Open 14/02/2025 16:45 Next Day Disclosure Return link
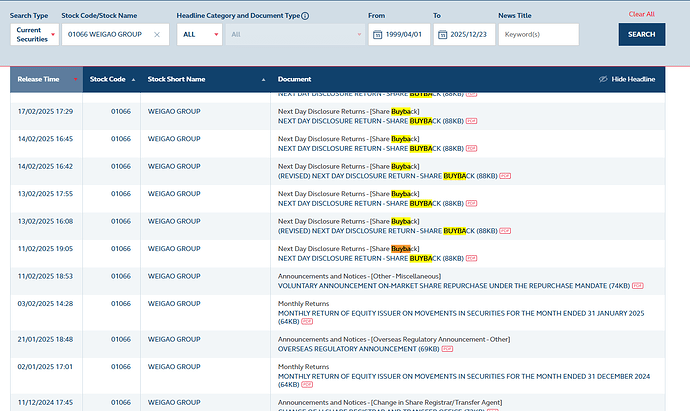 click(371, 149)
